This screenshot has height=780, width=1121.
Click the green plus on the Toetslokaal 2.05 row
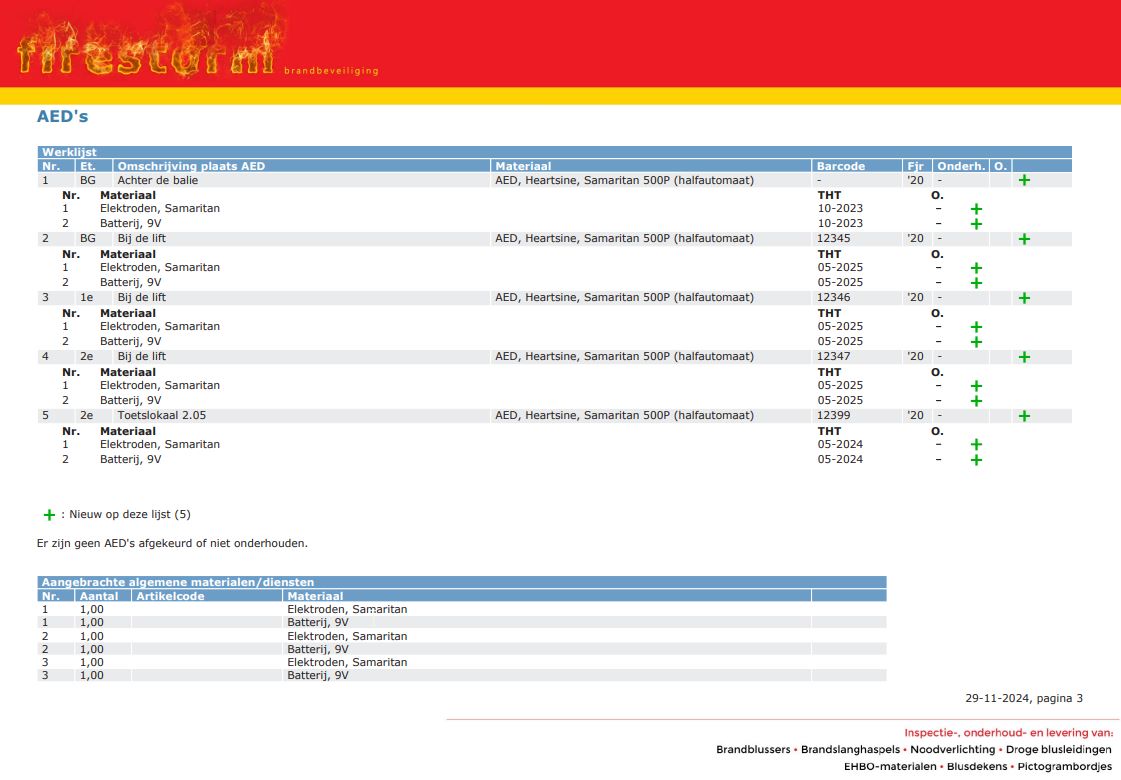click(1023, 416)
